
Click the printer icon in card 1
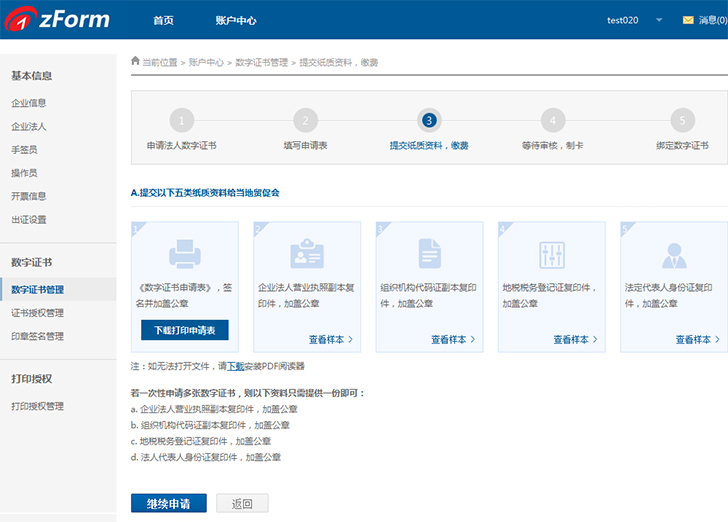coord(185,254)
